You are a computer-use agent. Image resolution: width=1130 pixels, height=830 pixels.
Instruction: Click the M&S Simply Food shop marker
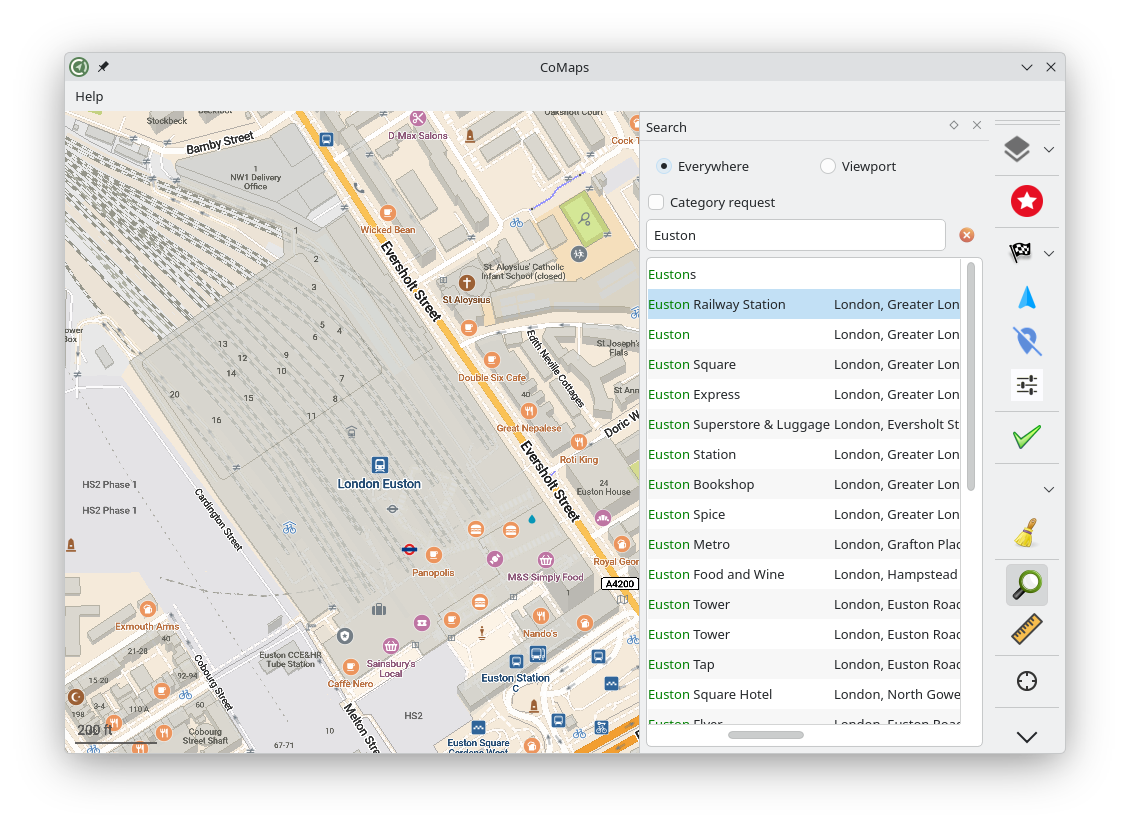coord(546,560)
